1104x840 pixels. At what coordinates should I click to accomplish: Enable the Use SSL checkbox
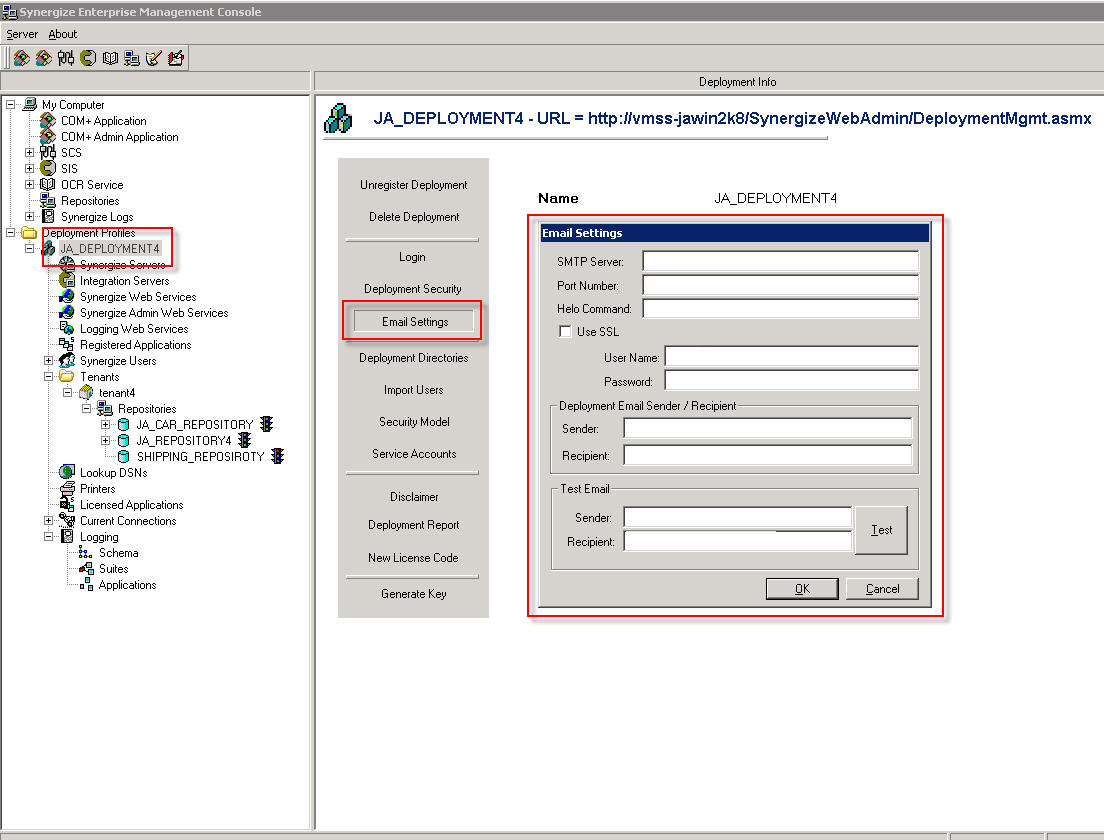click(x=565, y=331)
